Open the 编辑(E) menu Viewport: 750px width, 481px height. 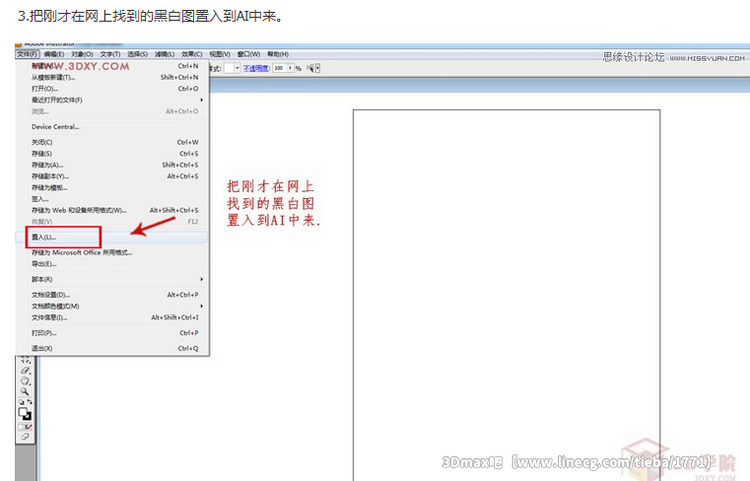click(54, 54)
